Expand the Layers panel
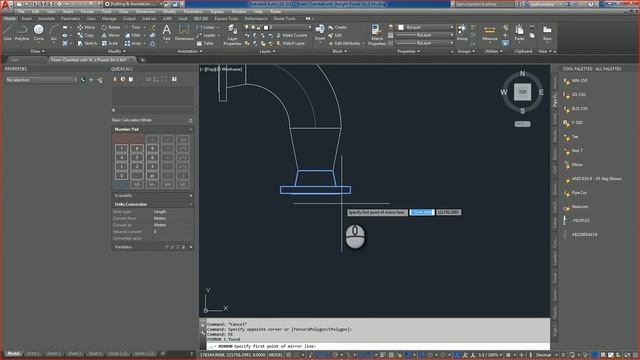 click(267, 51)
